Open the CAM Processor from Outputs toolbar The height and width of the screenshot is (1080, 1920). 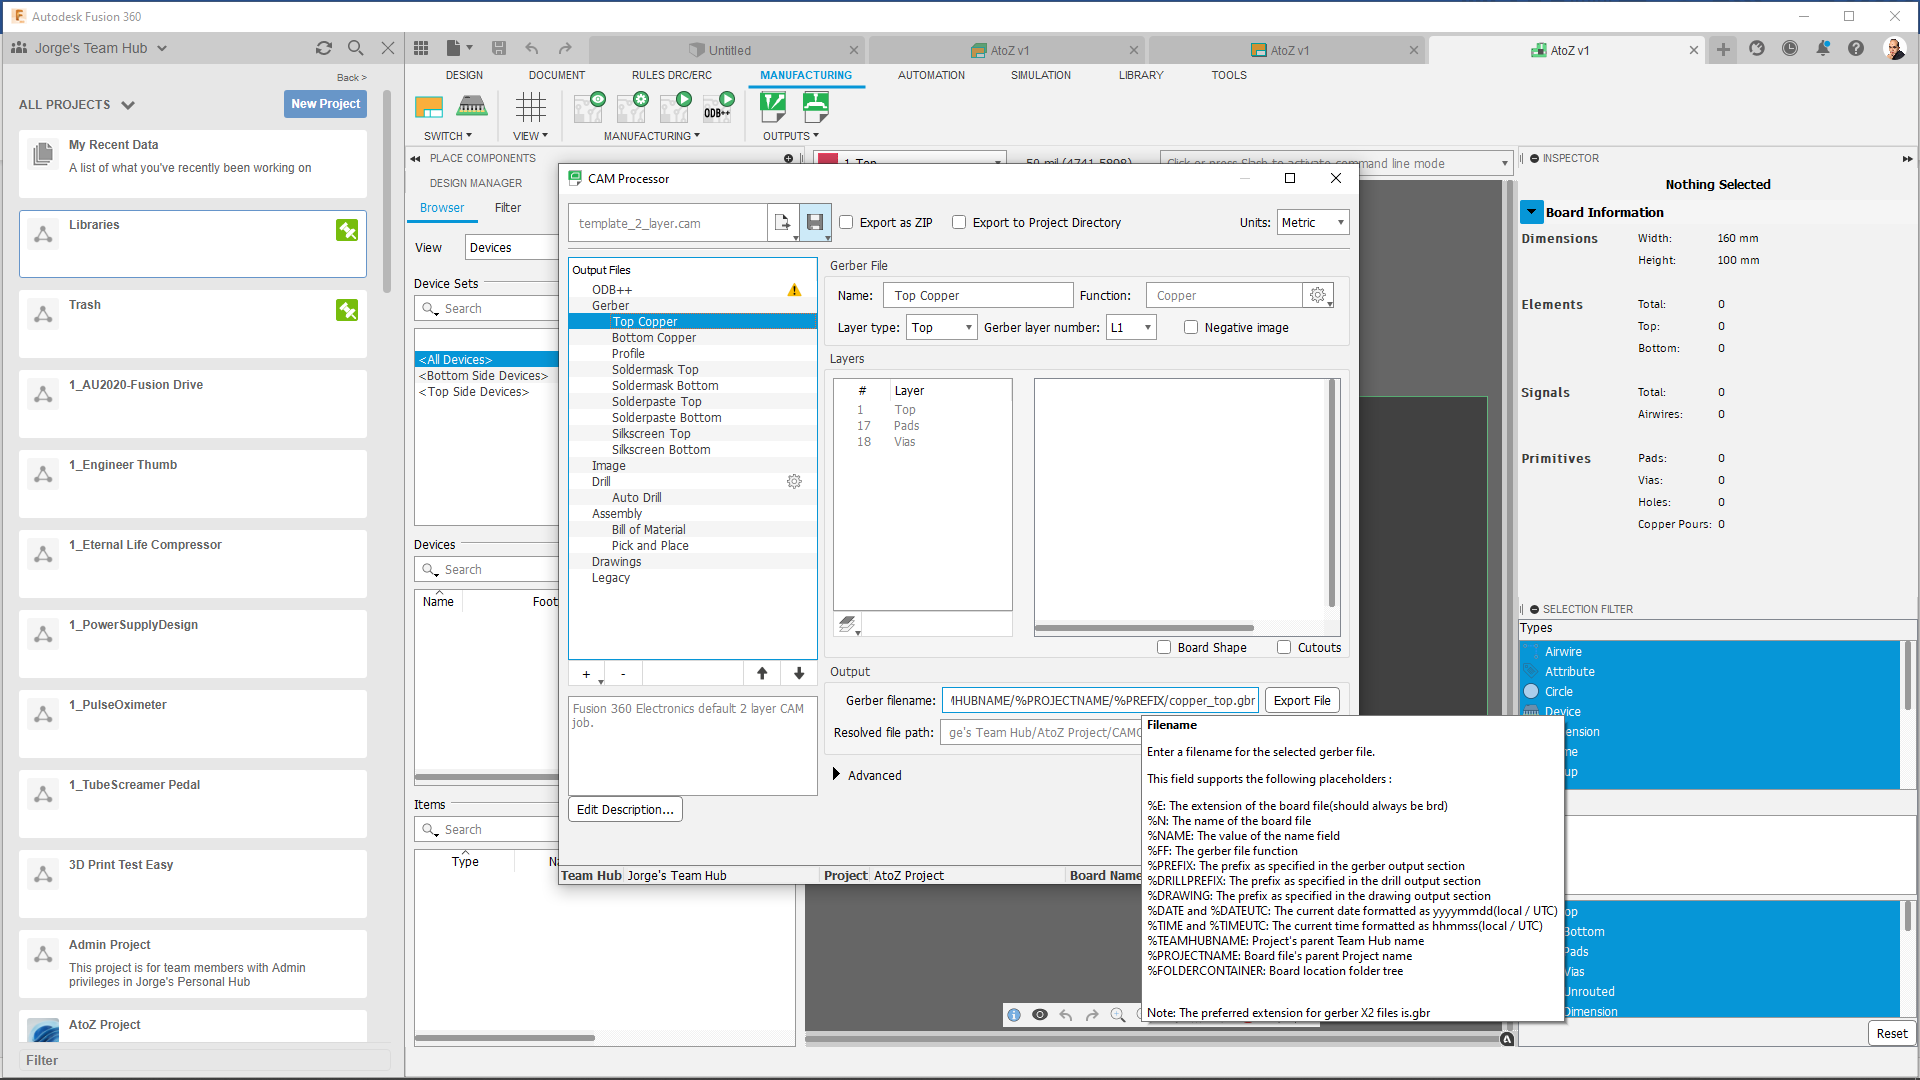point(773,105)
